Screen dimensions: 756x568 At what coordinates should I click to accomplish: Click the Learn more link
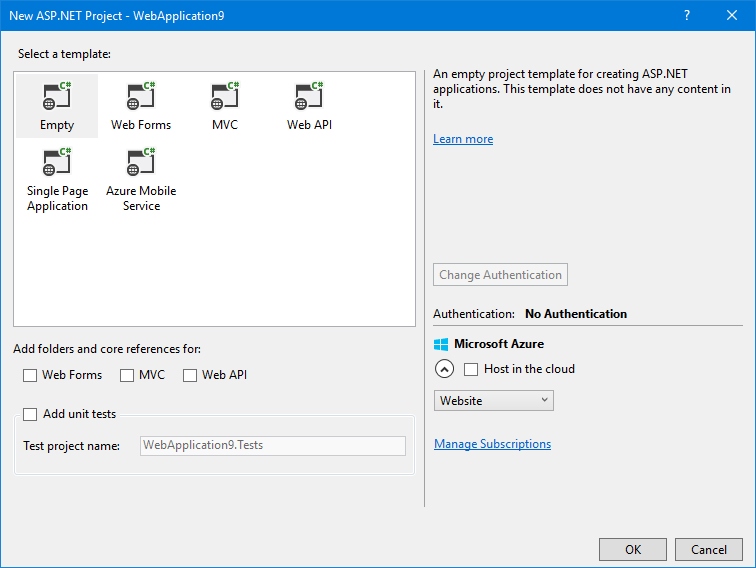463,139
